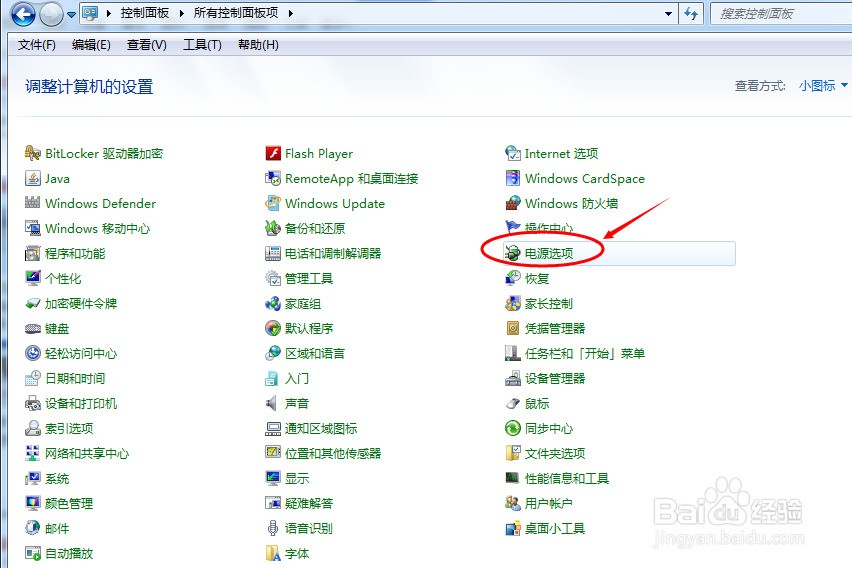Click the 鼠标 mouse icon
Image resolution: width=852 pixels, height=568 pixels.
[x=513, y=403]
